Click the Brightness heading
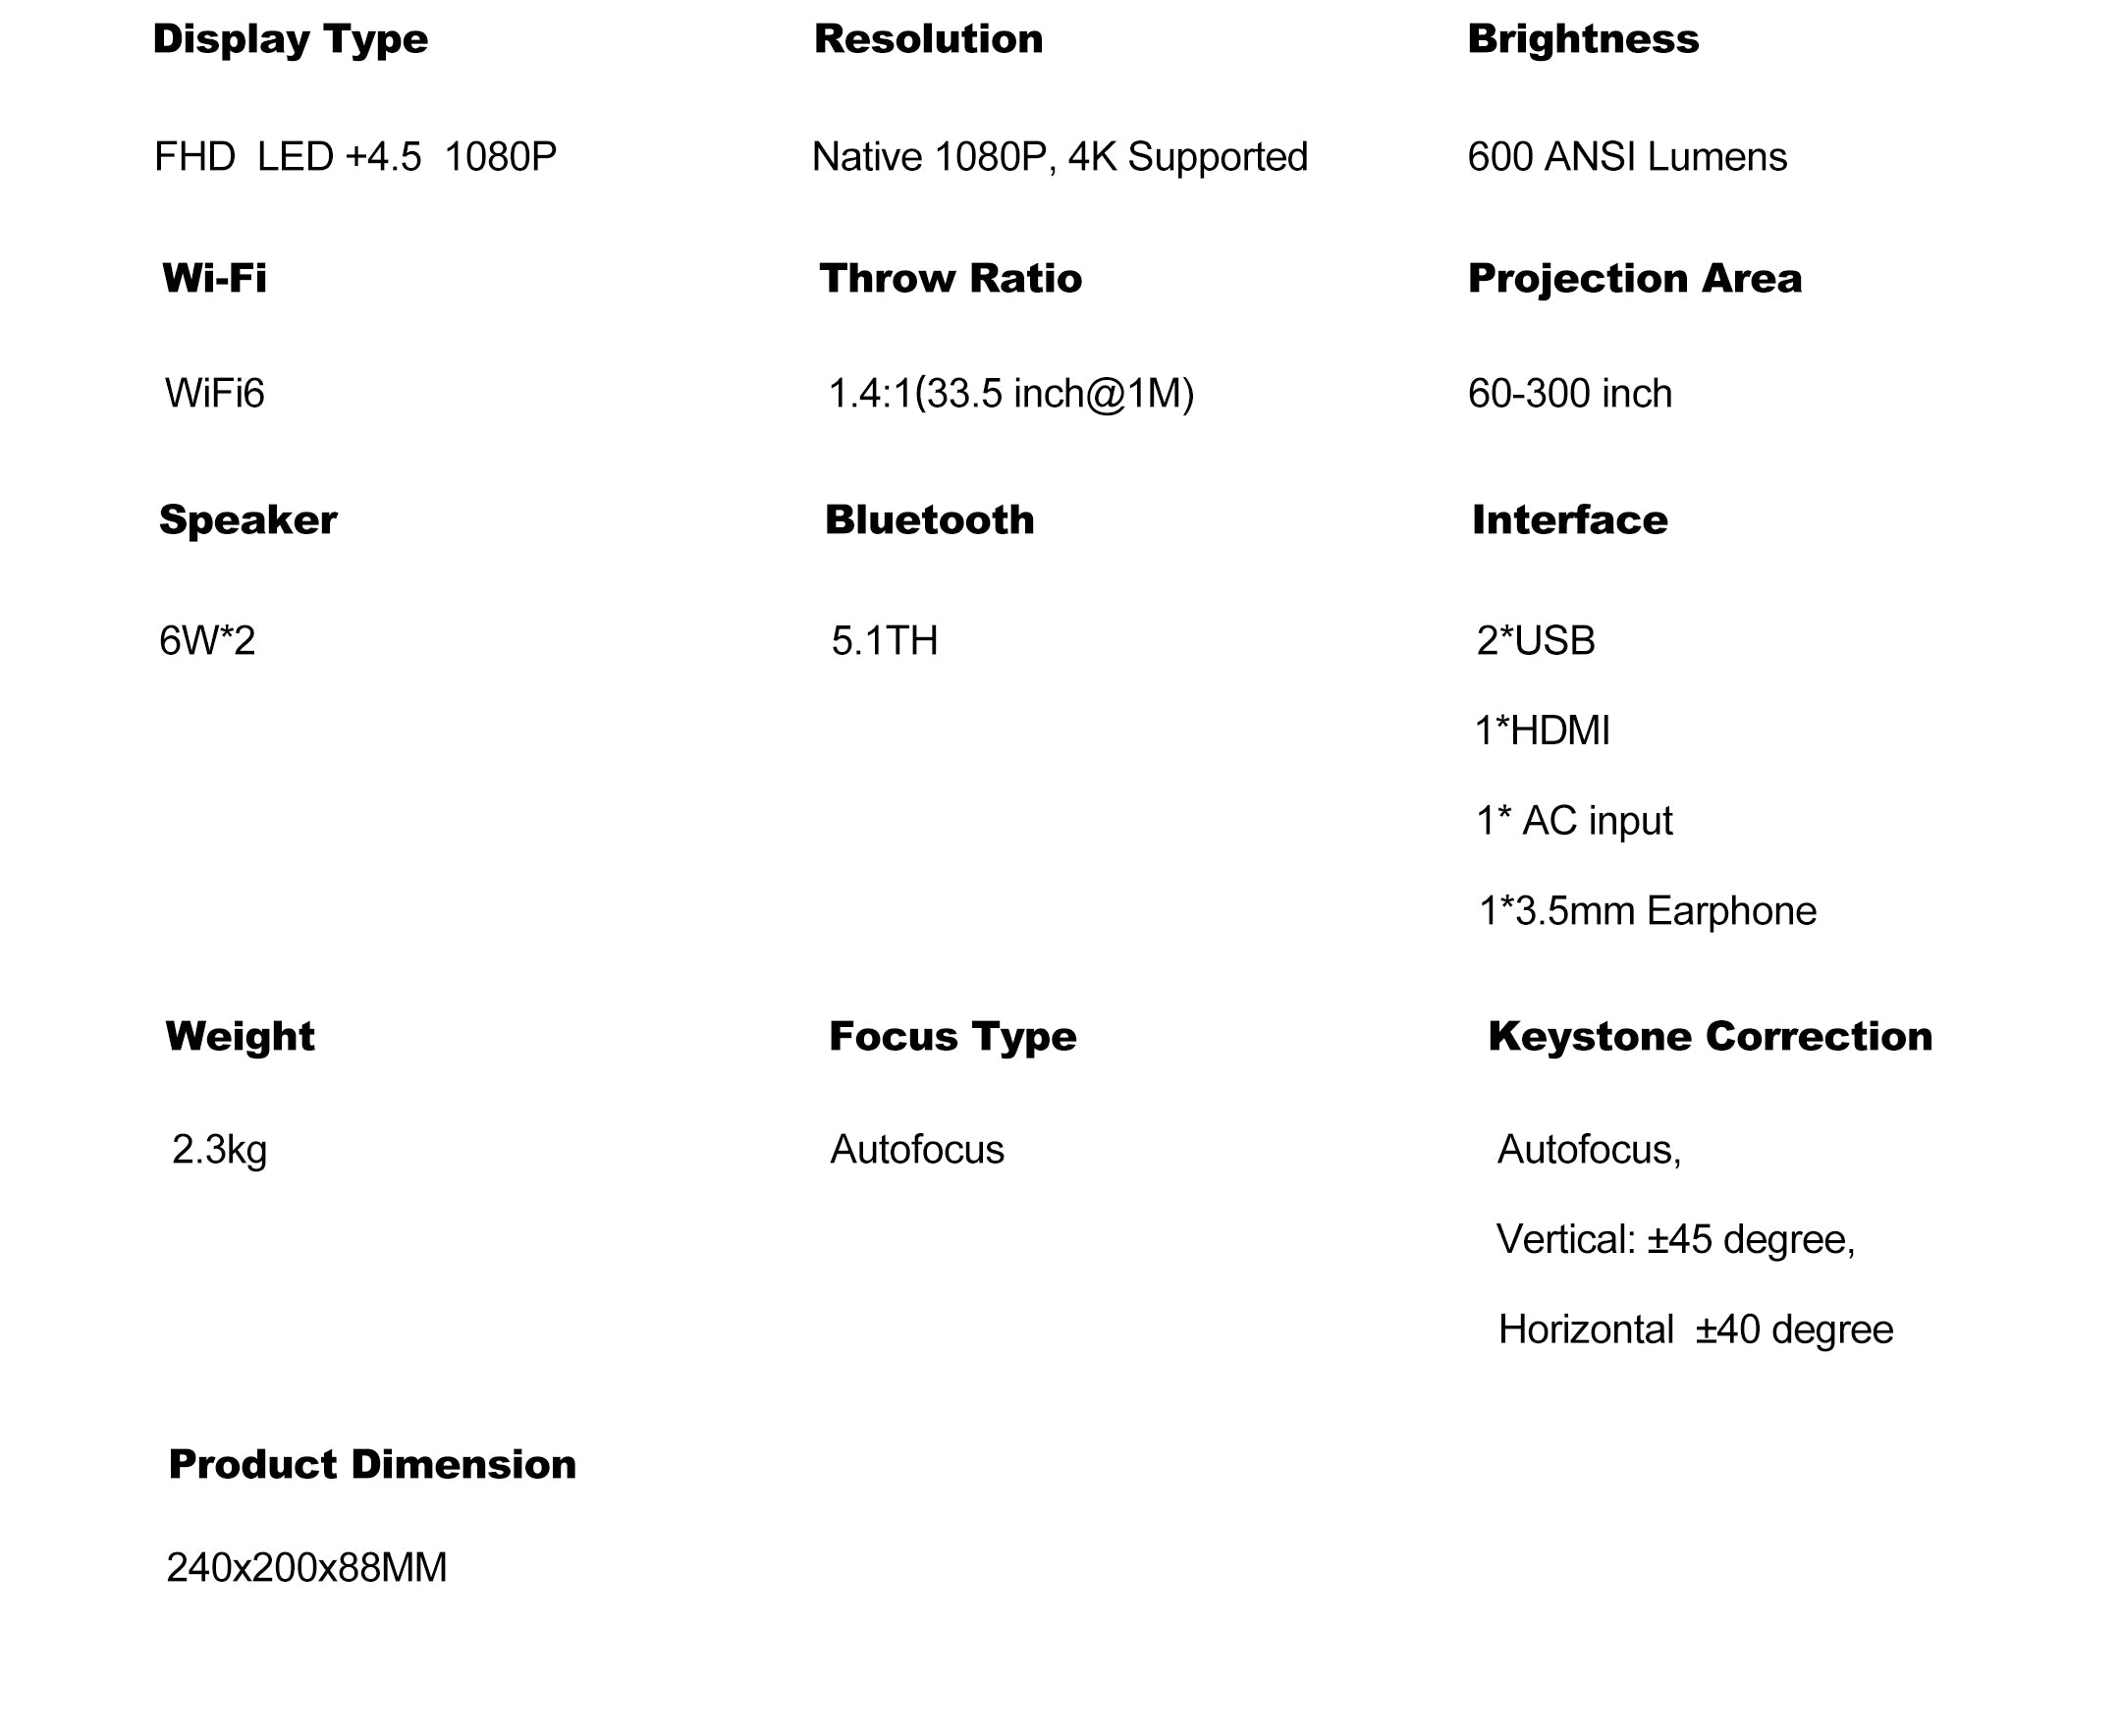2121x1736 pixels. click(x=1583, y=39)
